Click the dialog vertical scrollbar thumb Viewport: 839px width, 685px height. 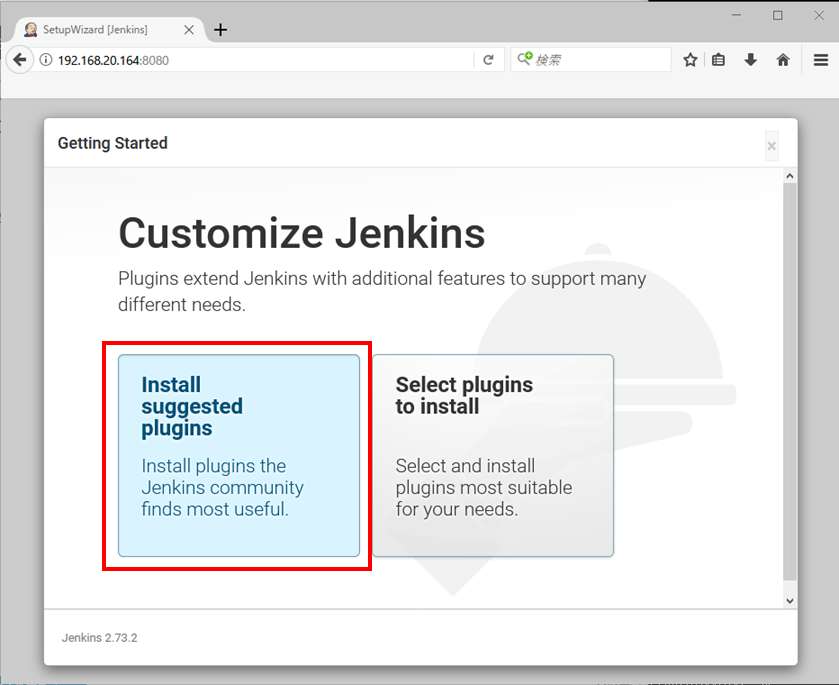(x=790, y=381)
